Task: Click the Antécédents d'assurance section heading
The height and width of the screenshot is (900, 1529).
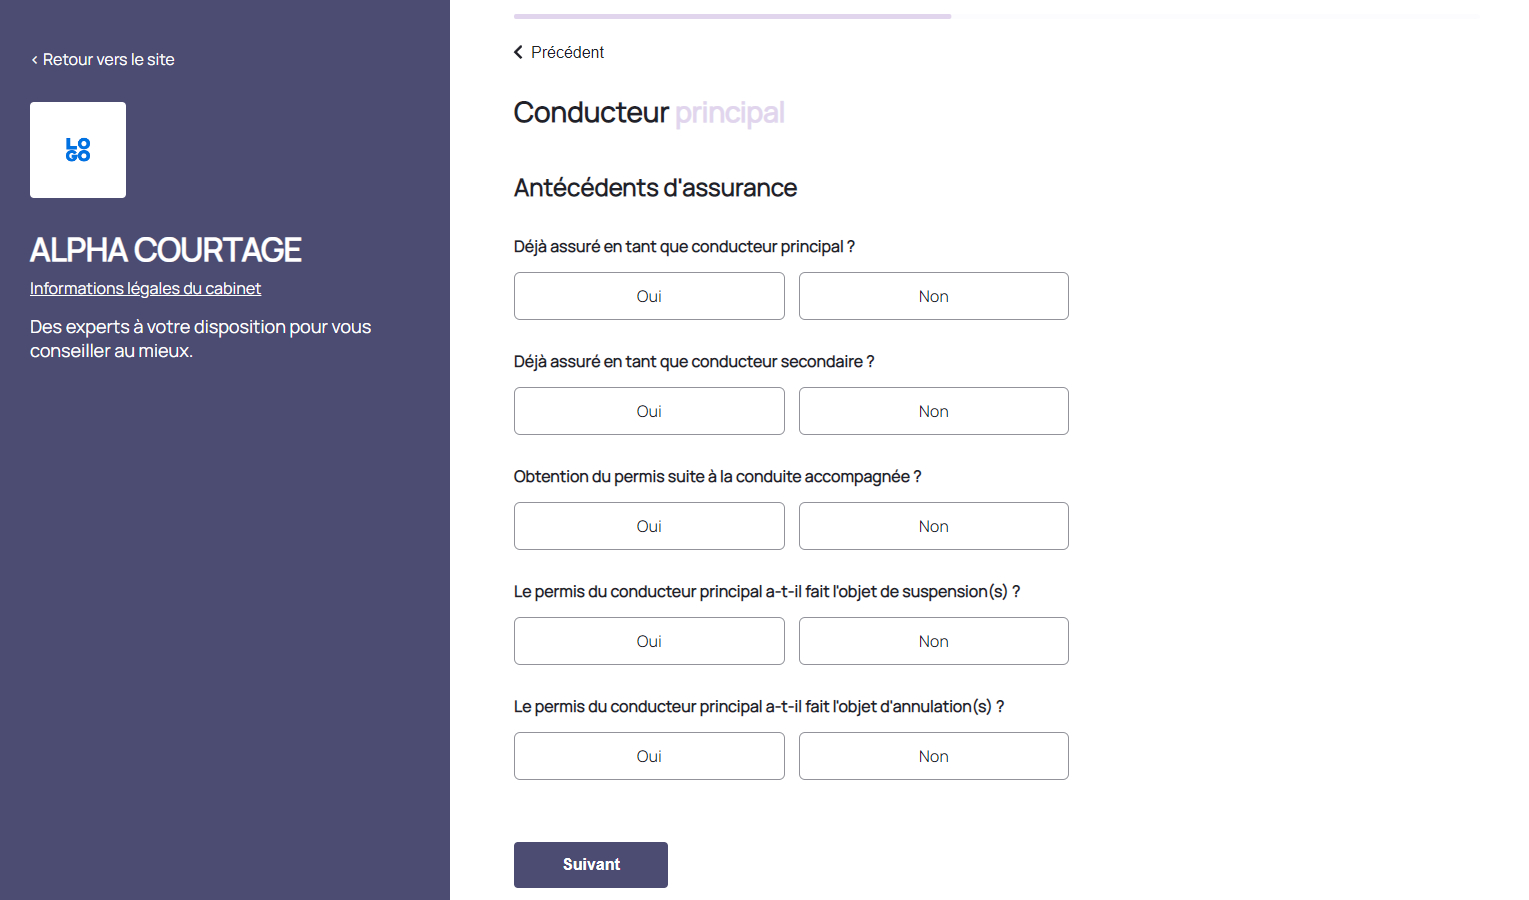Action: click(655, 188)
